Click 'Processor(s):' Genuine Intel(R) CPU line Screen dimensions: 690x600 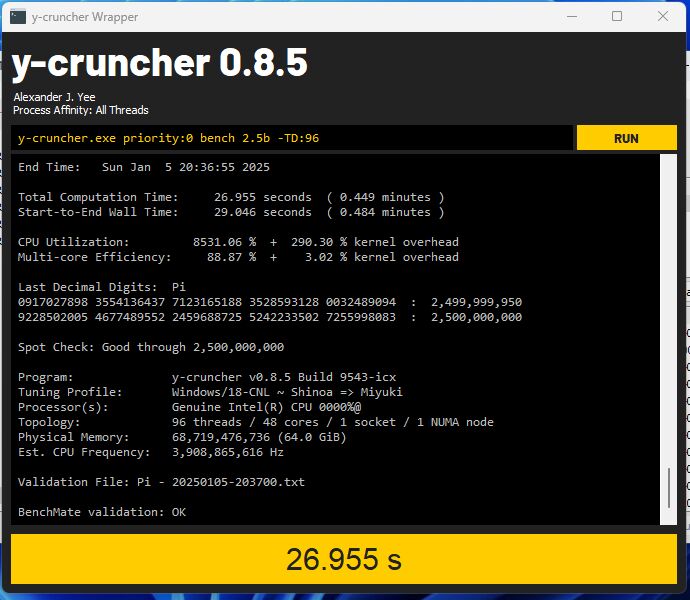click(x=189, y=407)
